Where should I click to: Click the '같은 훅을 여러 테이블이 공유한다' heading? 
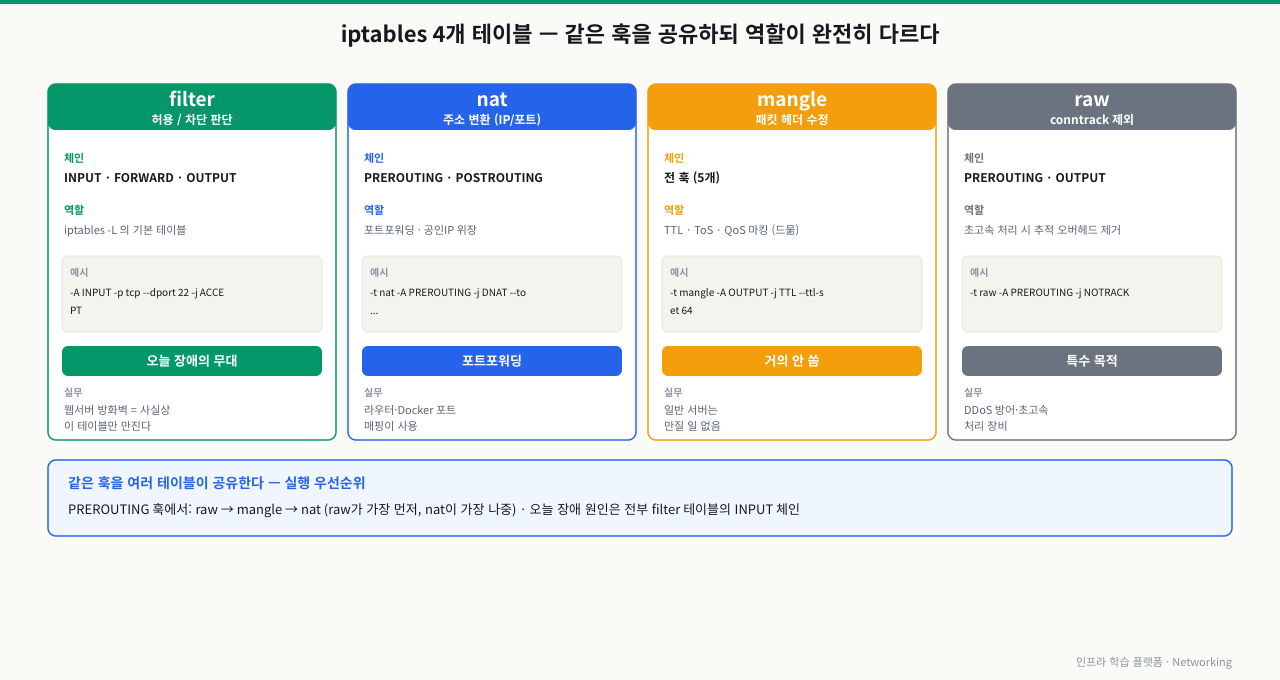pos(216,483)
